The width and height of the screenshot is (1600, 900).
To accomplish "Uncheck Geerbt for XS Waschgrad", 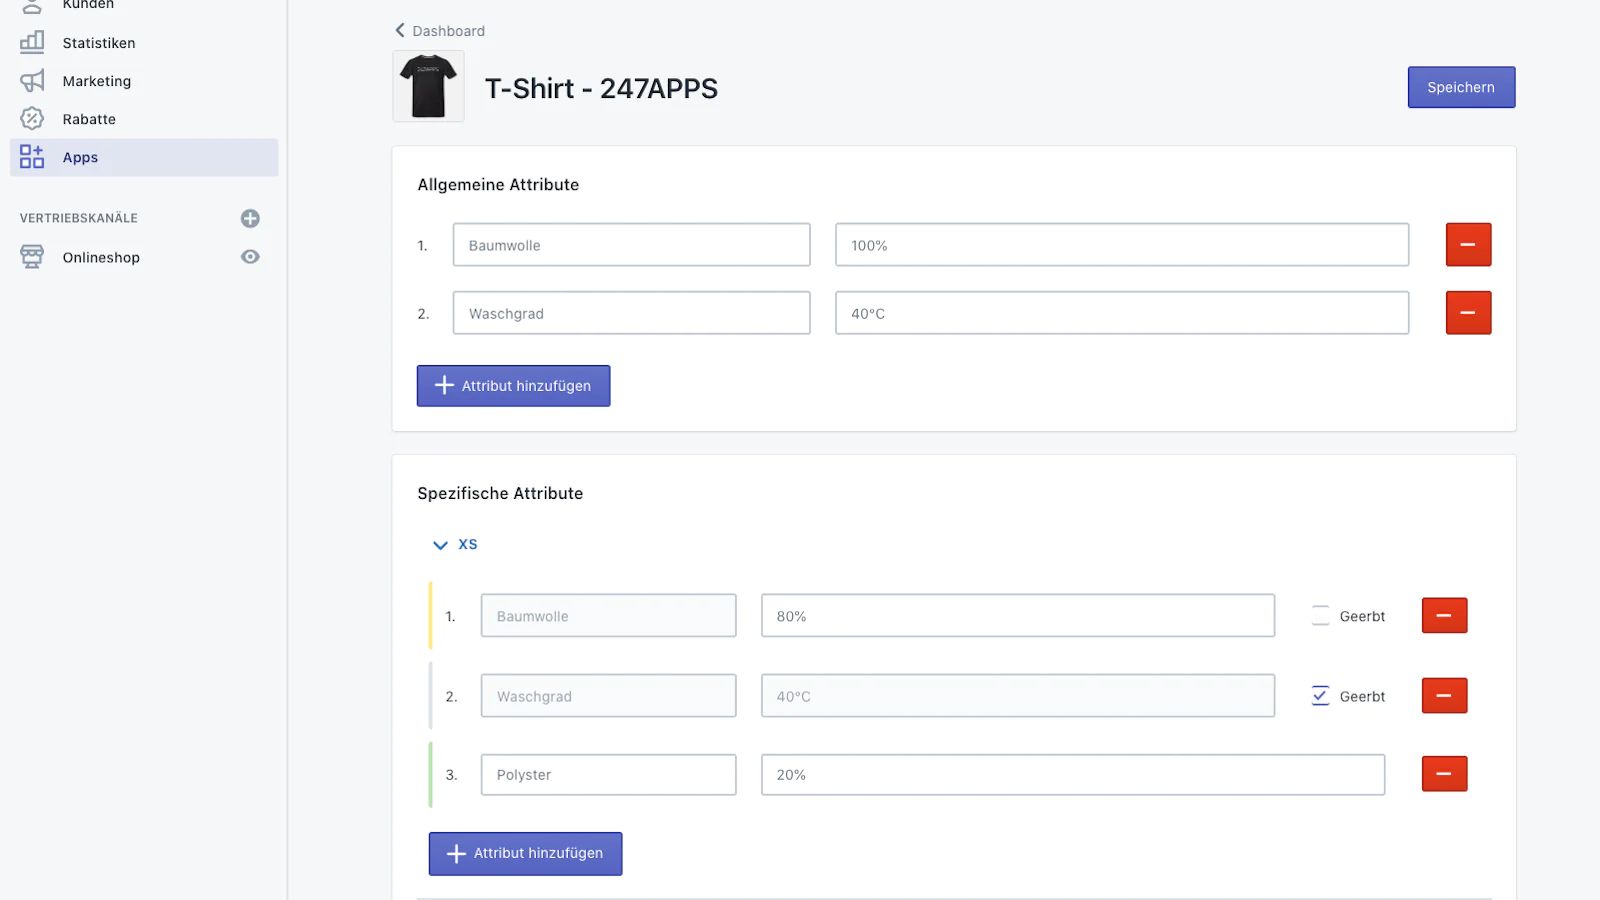I will click(x=1320, y=696).
